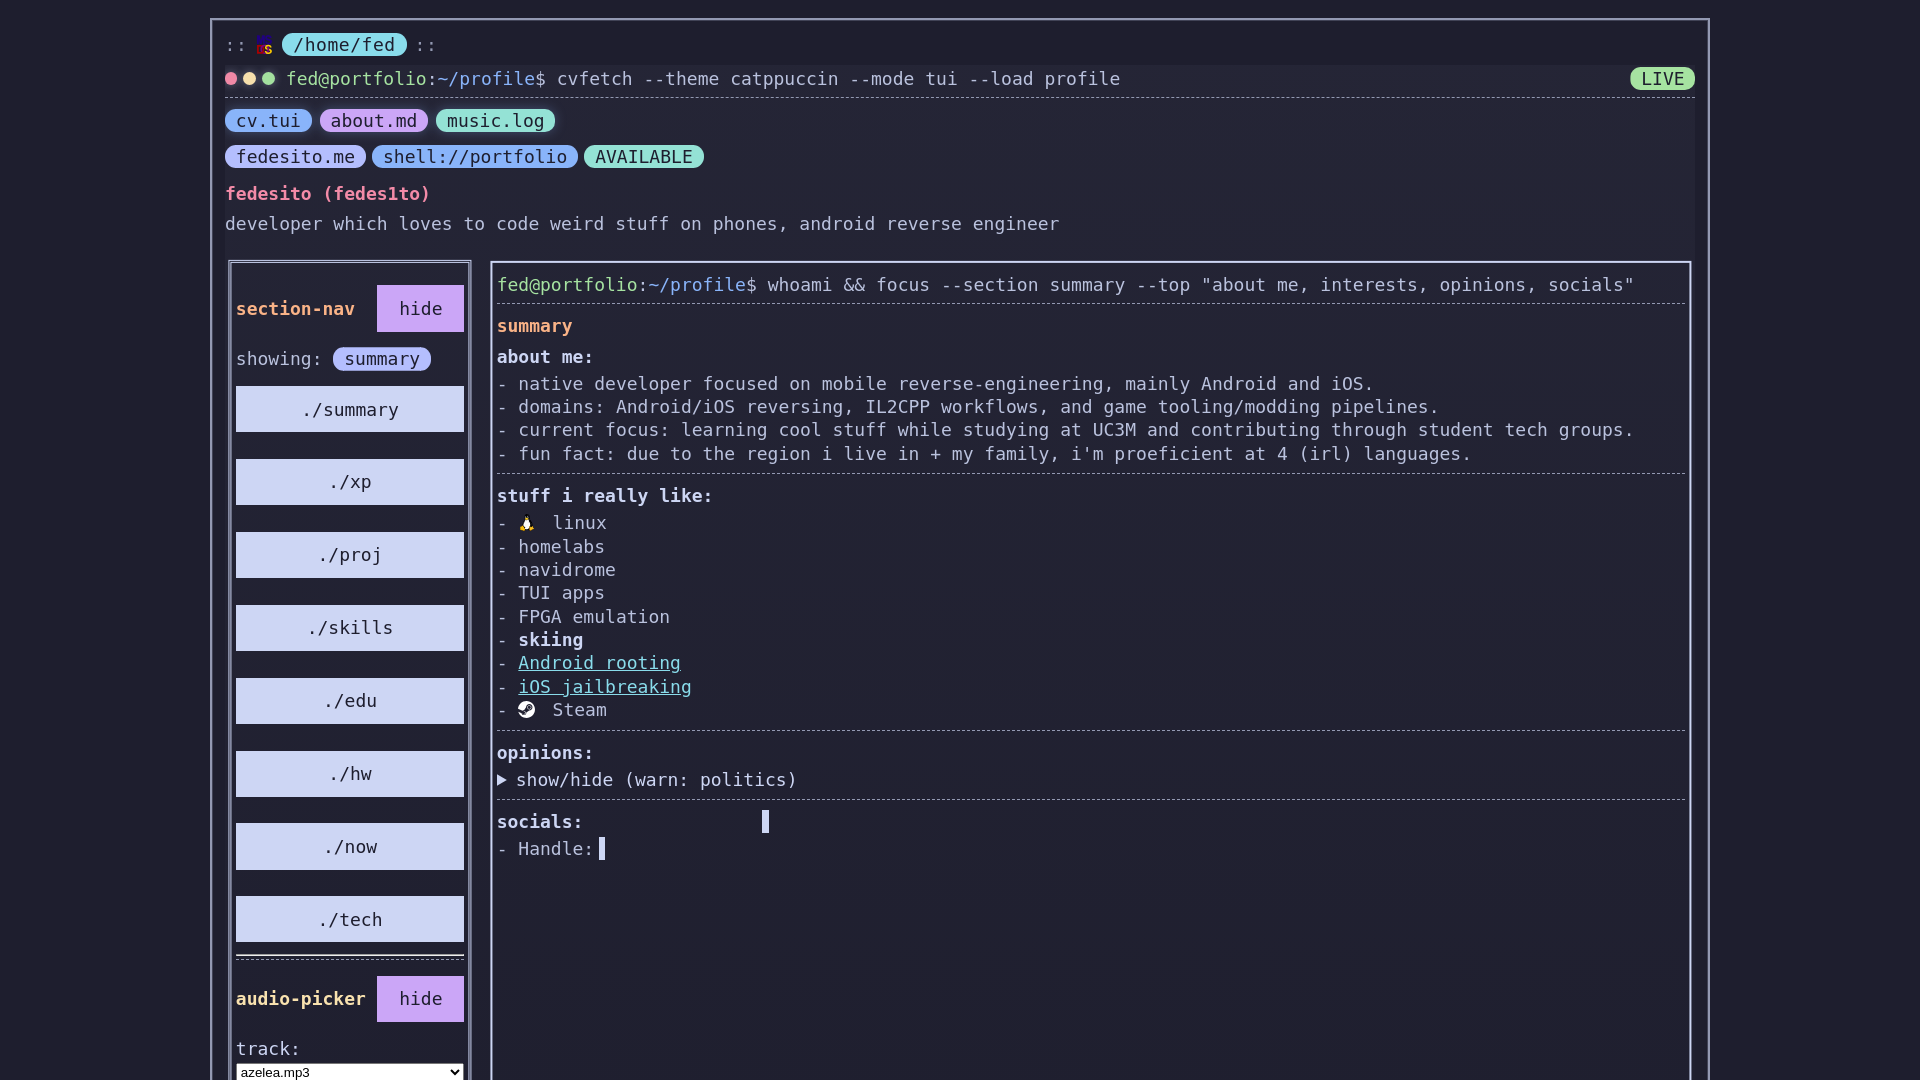
Task: Open the ./now section
Action: (350, 847)
